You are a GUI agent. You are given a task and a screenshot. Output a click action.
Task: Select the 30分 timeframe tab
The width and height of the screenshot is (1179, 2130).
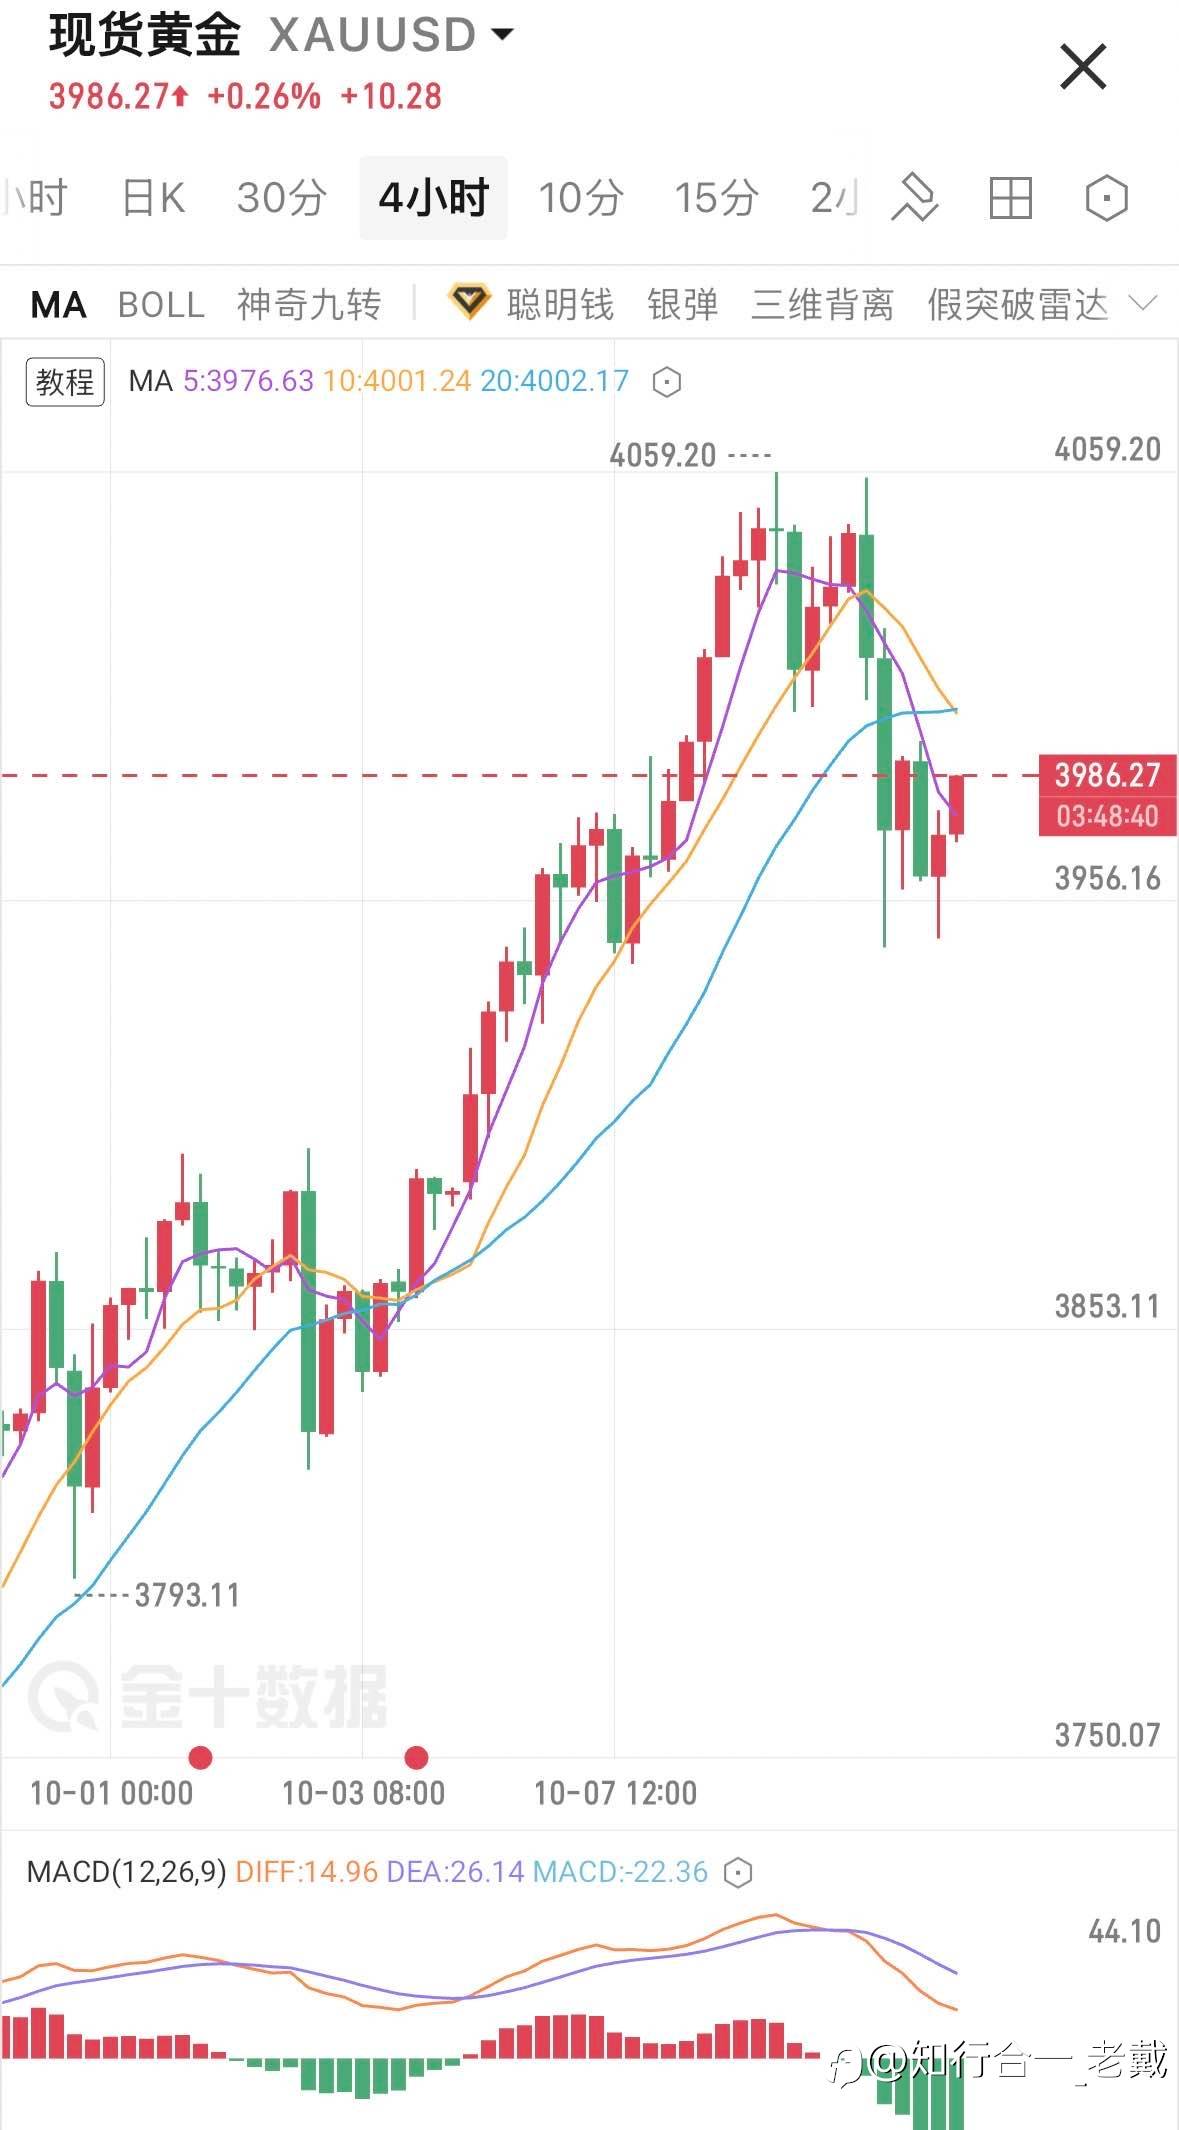point(281,197)
